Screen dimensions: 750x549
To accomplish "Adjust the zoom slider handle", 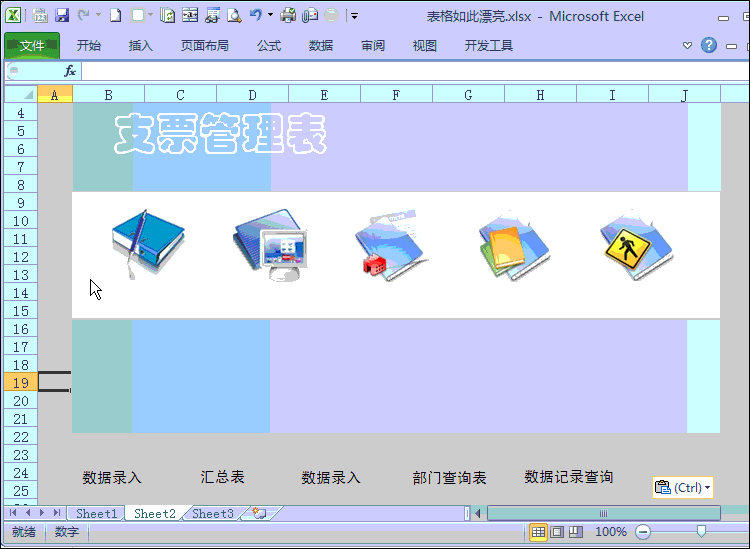I will click(701, 531).
